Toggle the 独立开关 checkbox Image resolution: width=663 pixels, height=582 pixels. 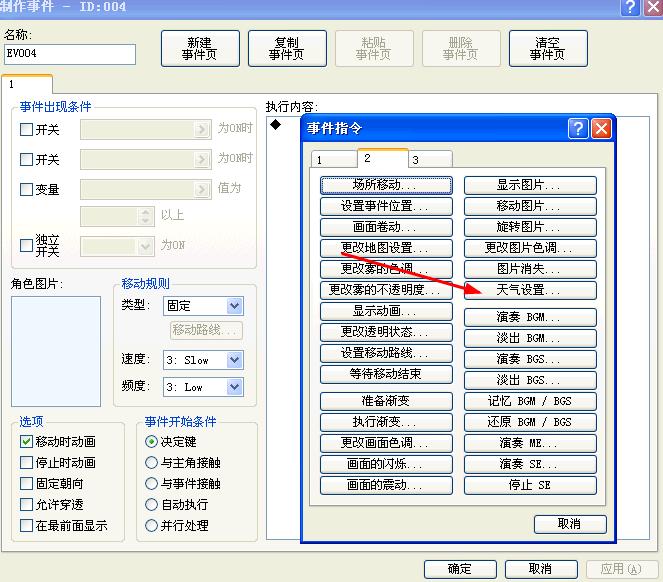(x=26, y=245)
